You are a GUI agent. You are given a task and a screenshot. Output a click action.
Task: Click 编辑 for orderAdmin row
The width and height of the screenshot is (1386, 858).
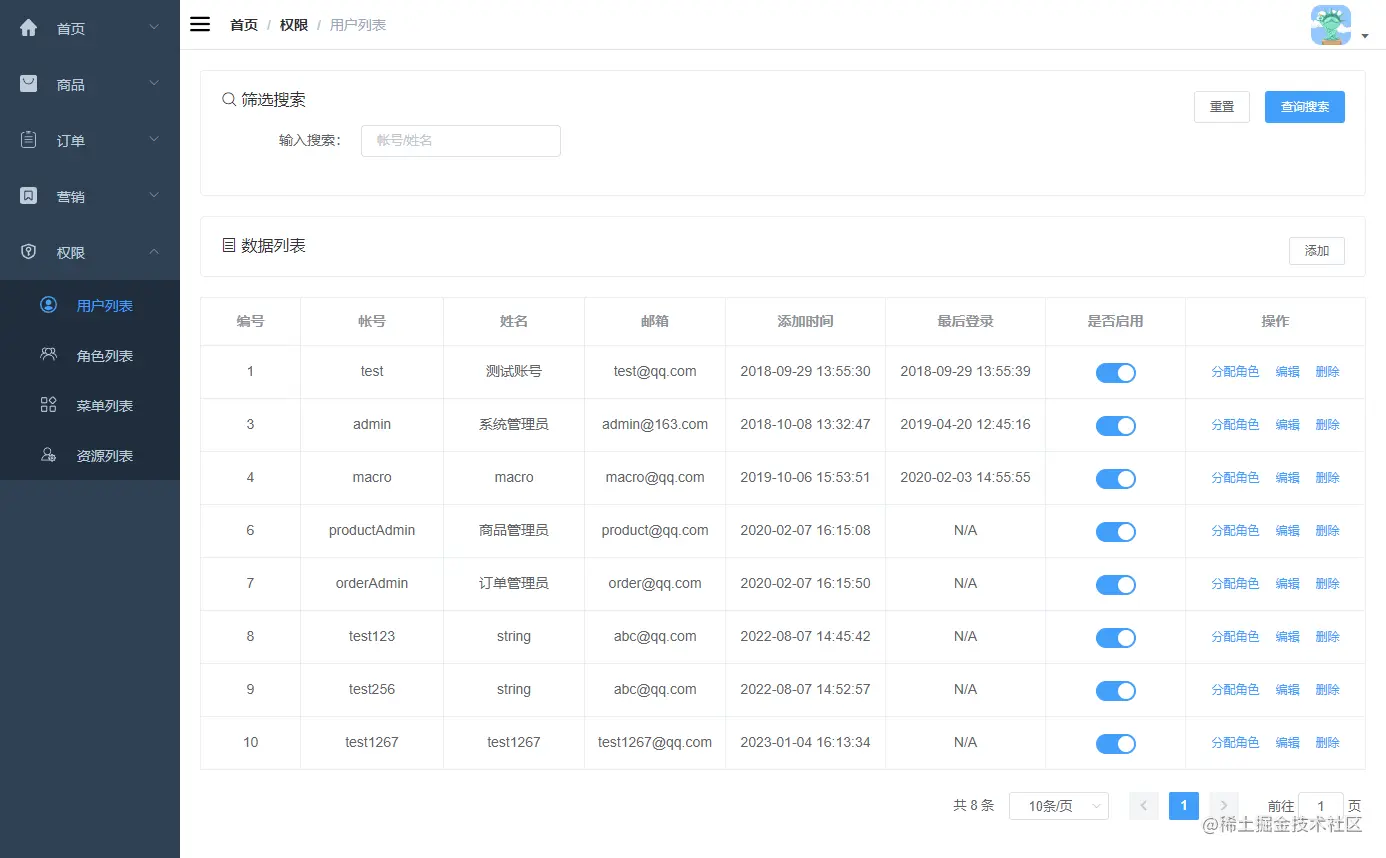[1288, 583]
